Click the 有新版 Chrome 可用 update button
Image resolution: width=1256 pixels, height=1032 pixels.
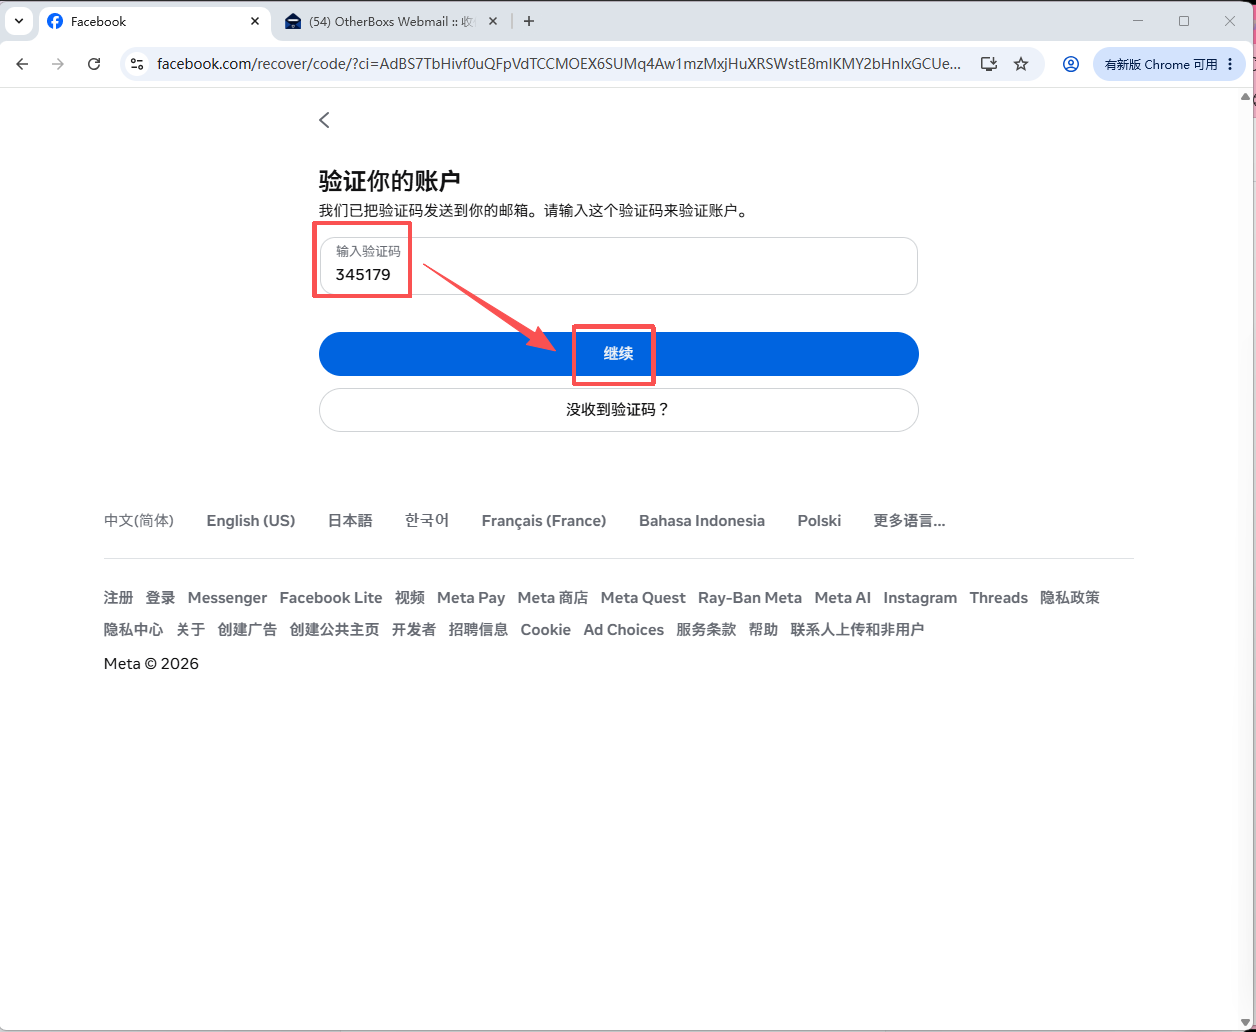[x=1169, y=64]
